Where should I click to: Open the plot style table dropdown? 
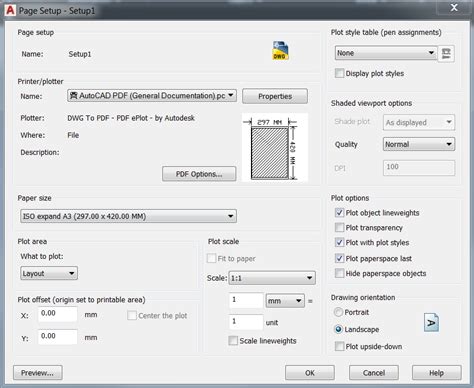(386, 53)
